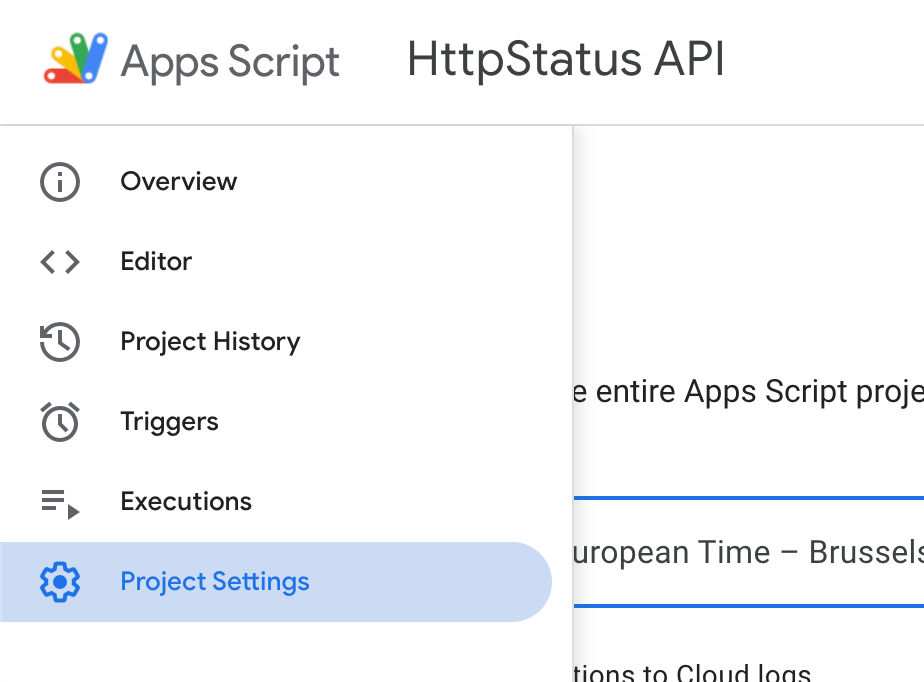
Task: Click the Editor code brackets icon
Action: [60, 262]
